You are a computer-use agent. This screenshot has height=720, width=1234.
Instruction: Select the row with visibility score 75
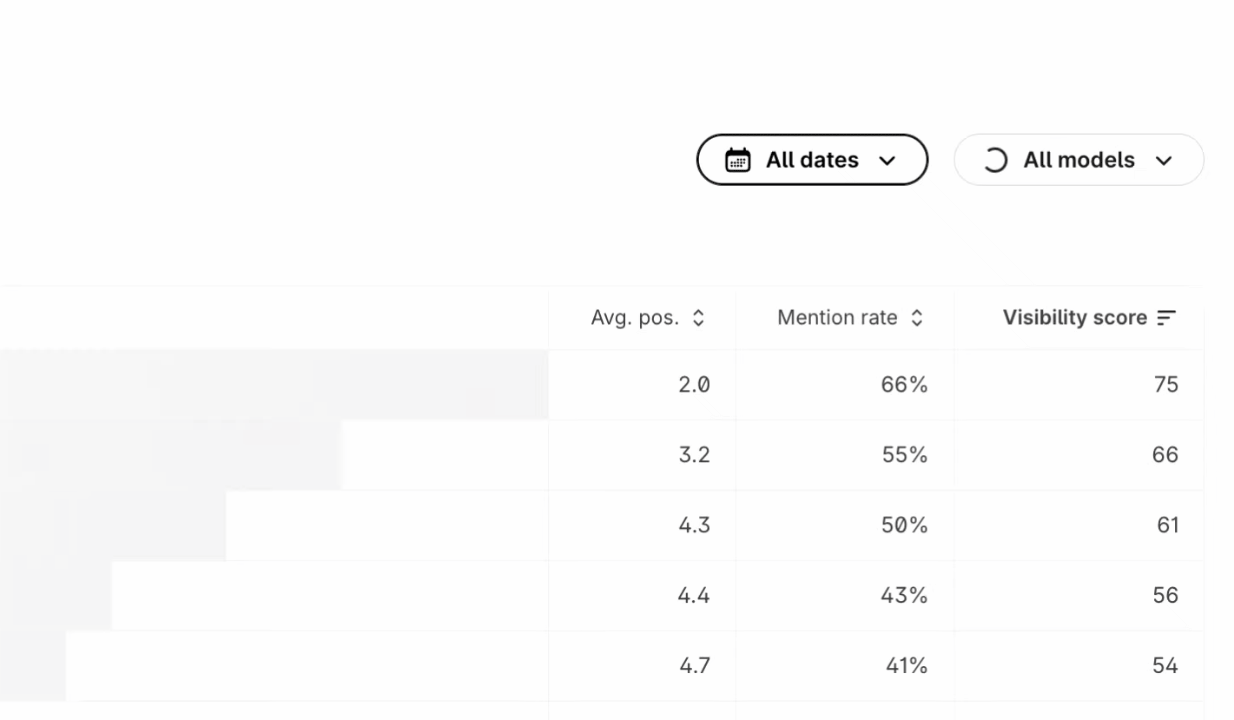point(1165,385)
